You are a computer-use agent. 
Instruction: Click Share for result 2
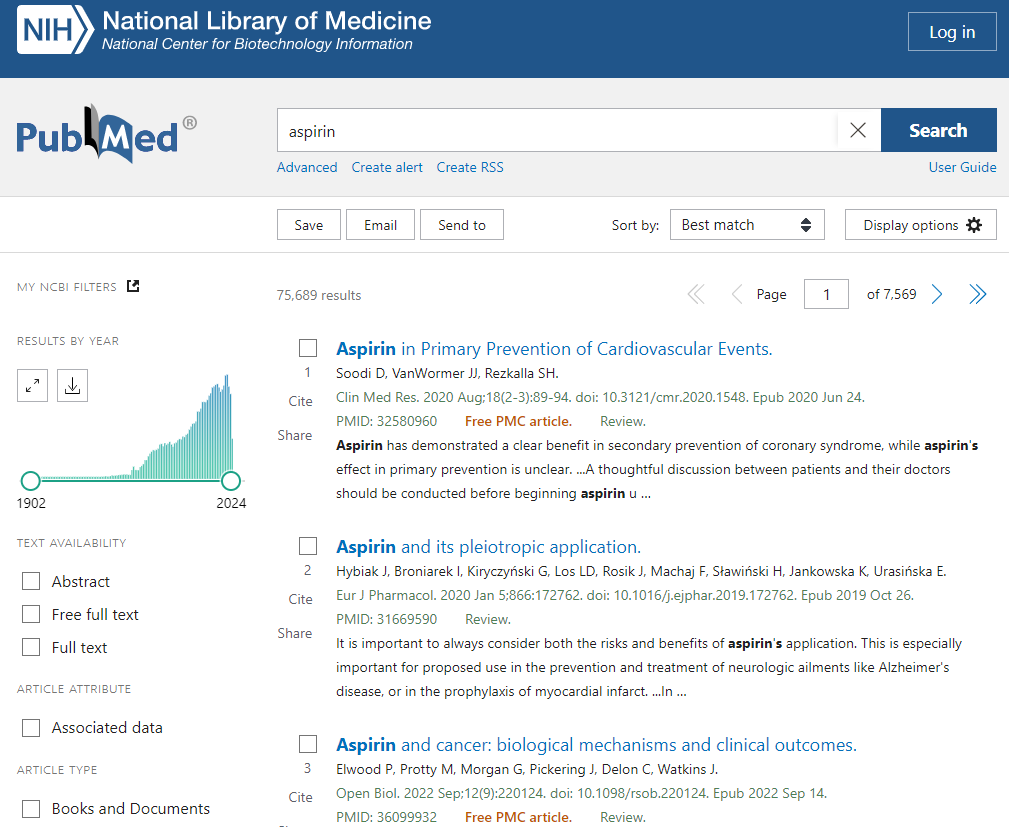pyautogui.click(x=295, y=633)
